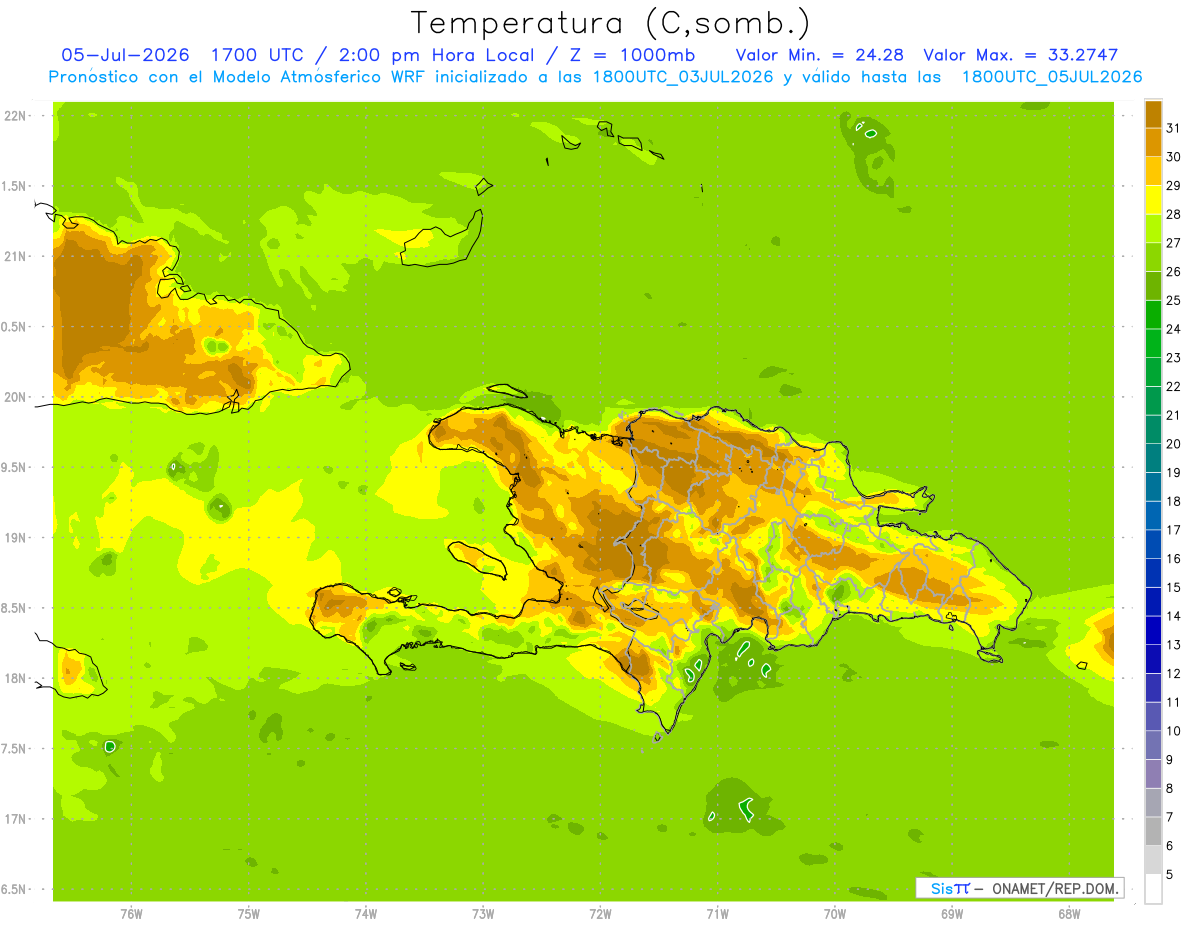Click the "76W" longitude axis label

[x=131, y=914]
